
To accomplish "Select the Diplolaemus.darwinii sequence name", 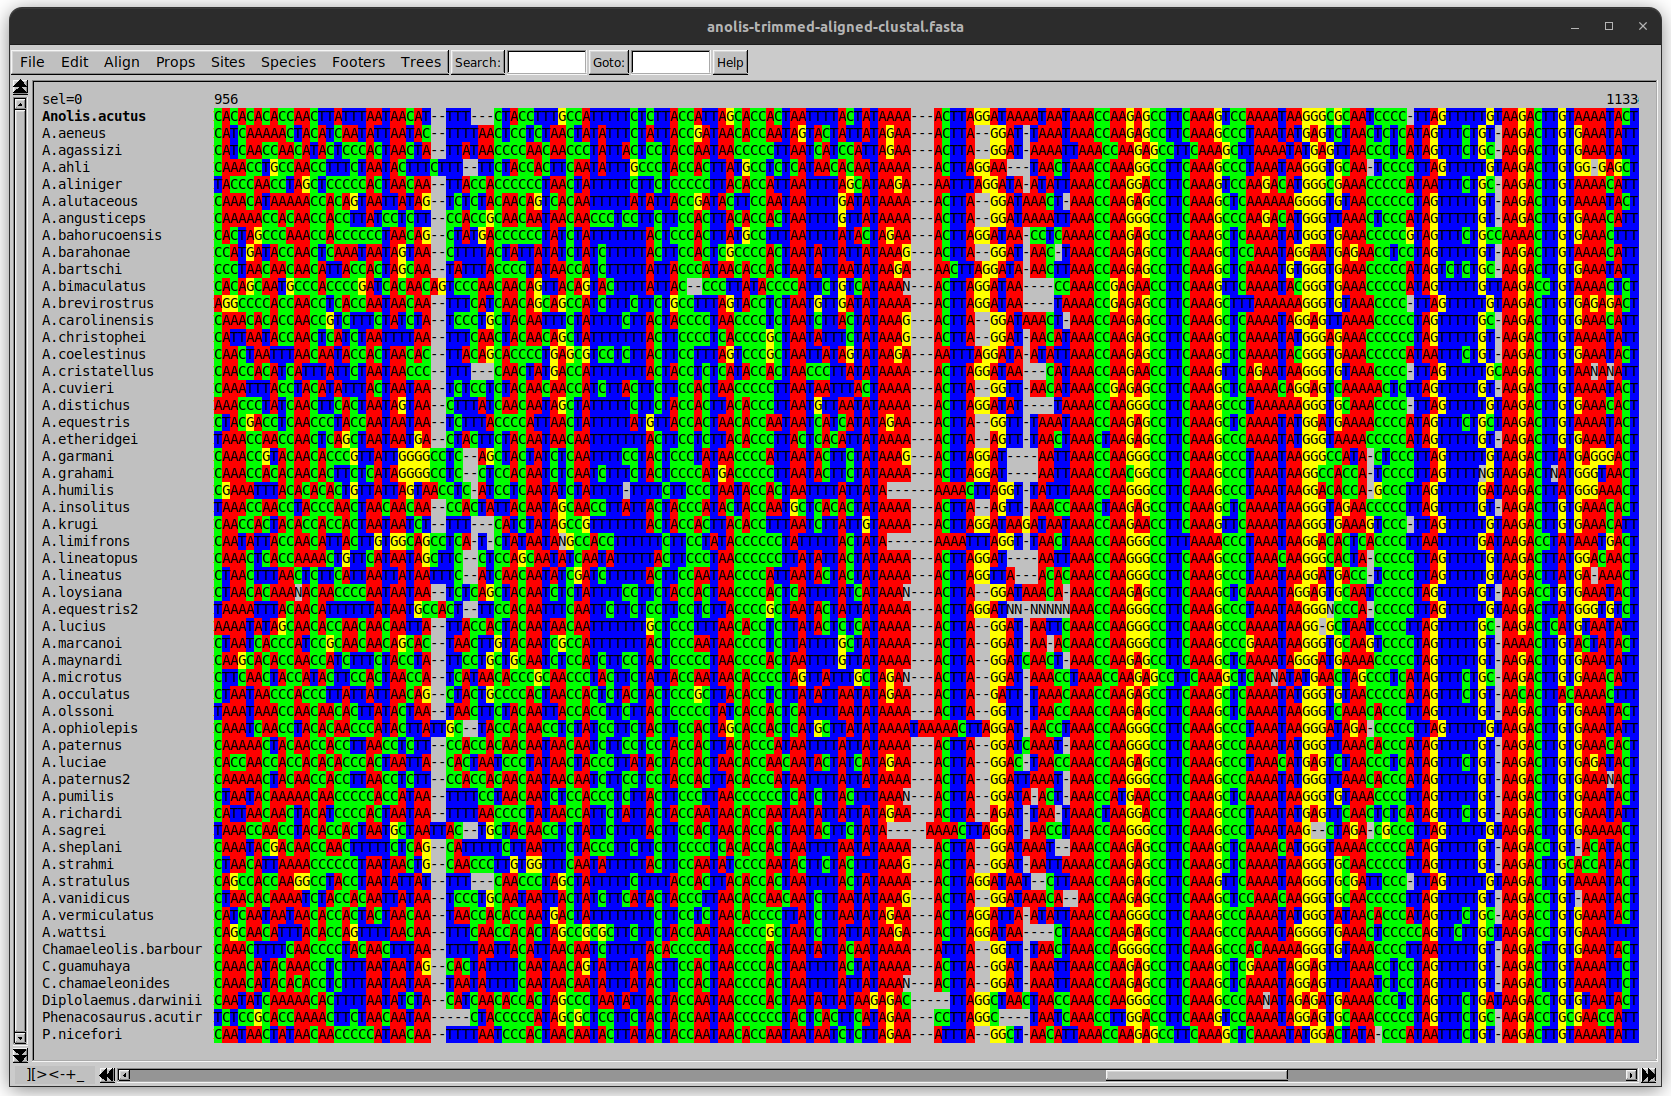I will (122, 1000).
